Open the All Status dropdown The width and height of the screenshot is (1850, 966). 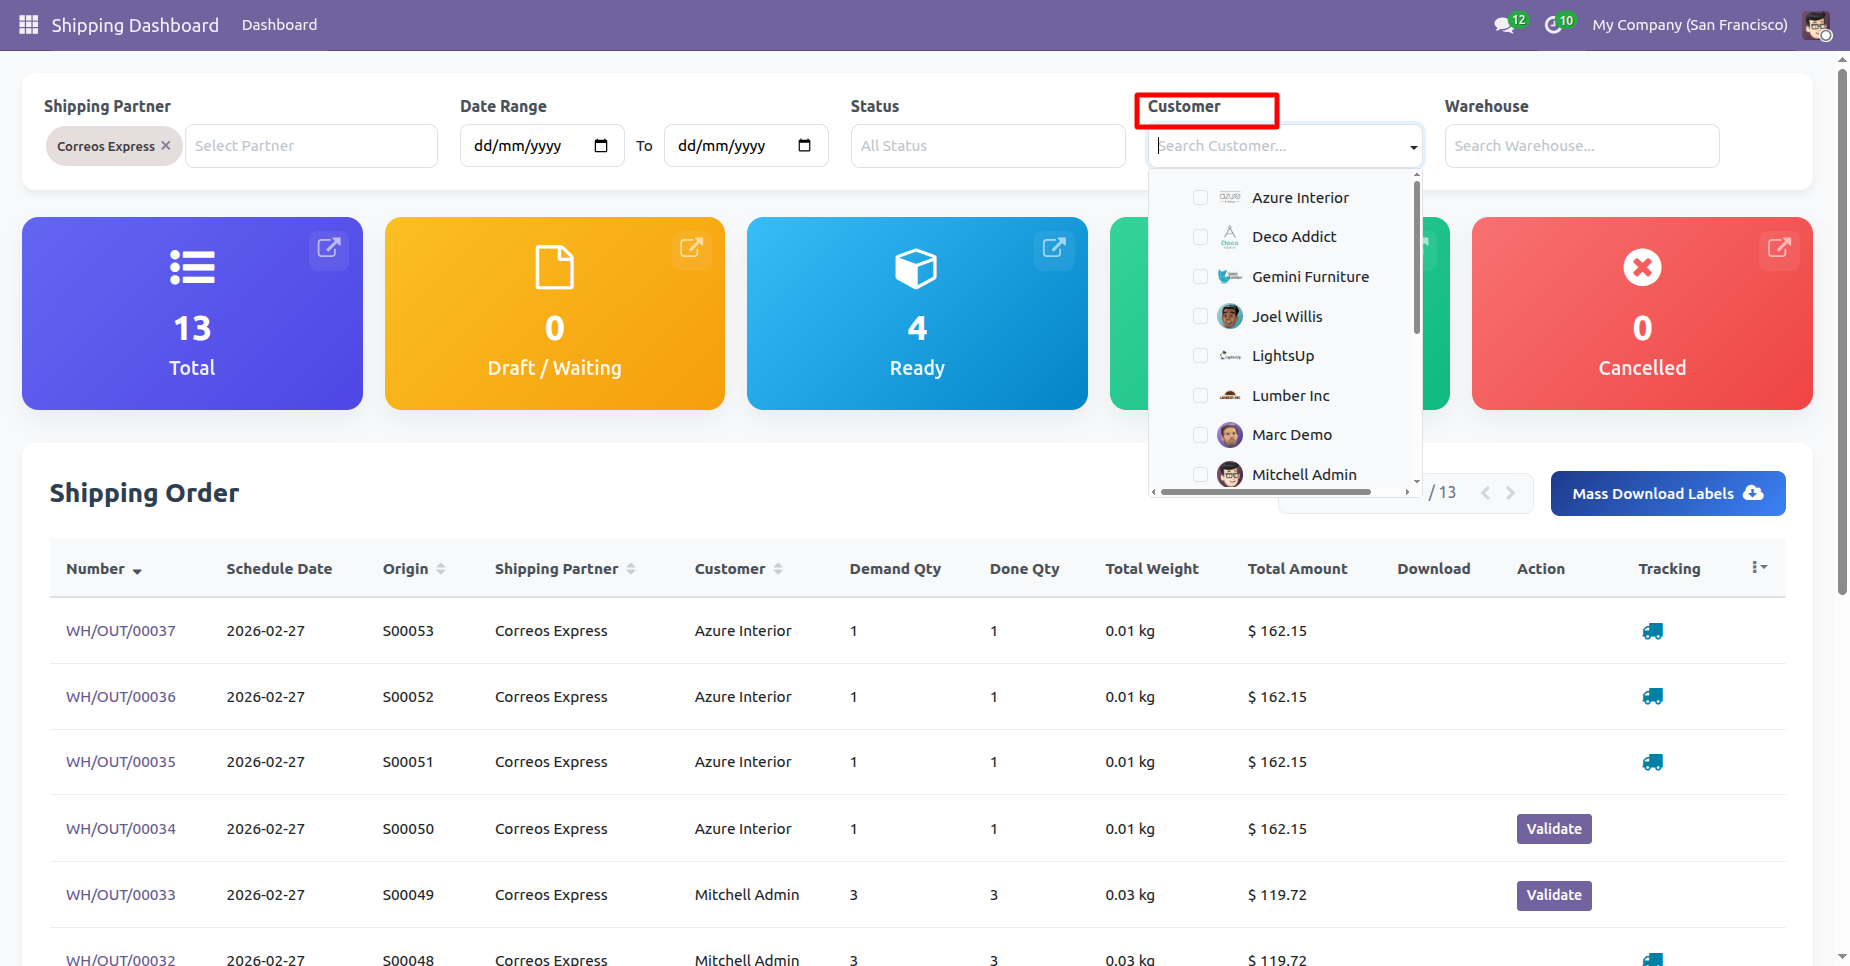click(x=987, y=146)
